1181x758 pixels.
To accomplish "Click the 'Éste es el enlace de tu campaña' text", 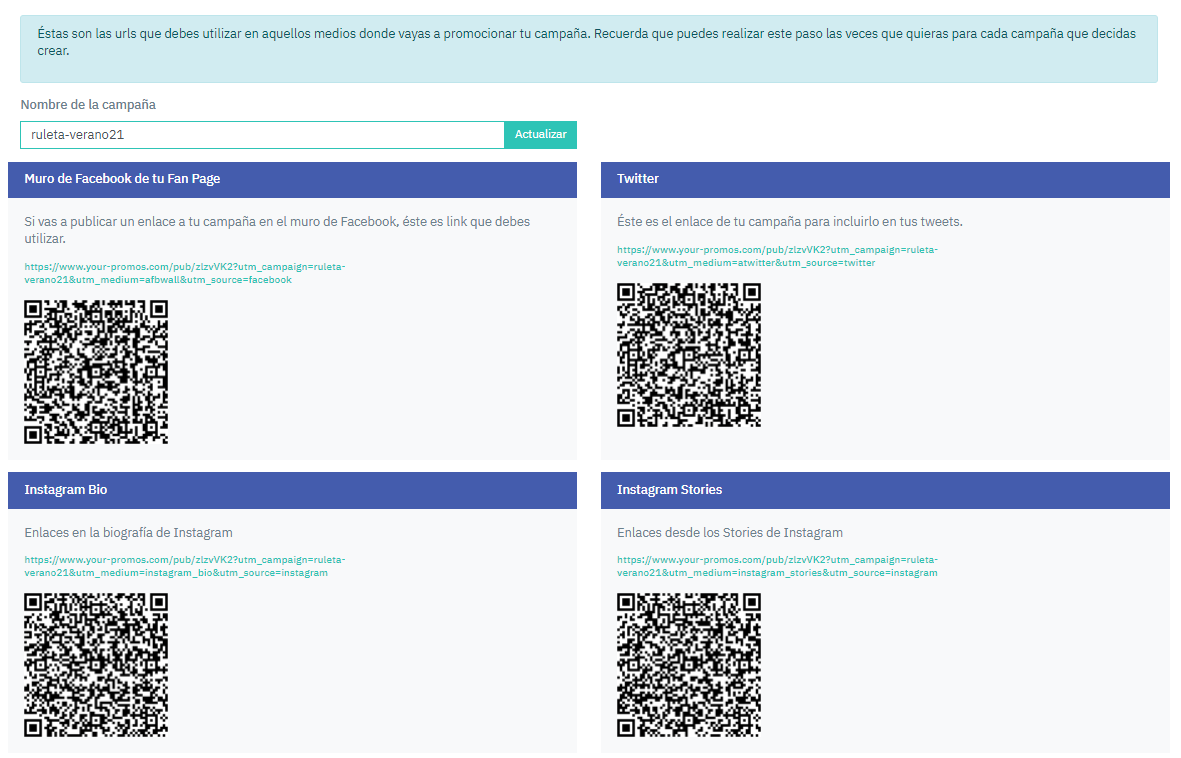I will click(x=789, y=222).
